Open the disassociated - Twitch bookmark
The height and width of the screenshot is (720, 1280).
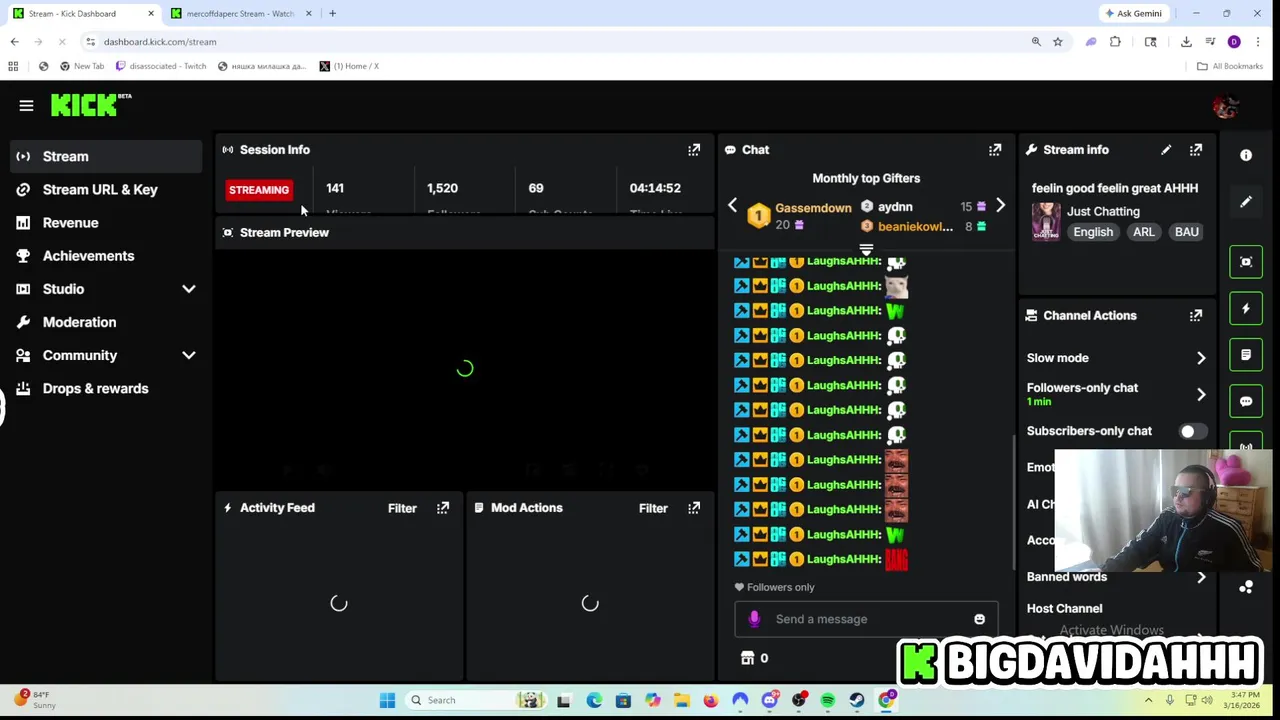click(x=161, y=66)
